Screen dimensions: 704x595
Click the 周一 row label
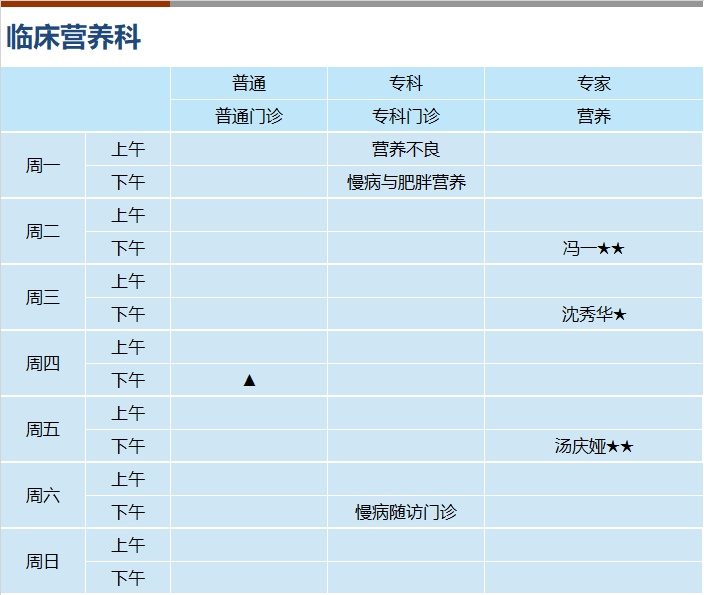click(43, 166)
